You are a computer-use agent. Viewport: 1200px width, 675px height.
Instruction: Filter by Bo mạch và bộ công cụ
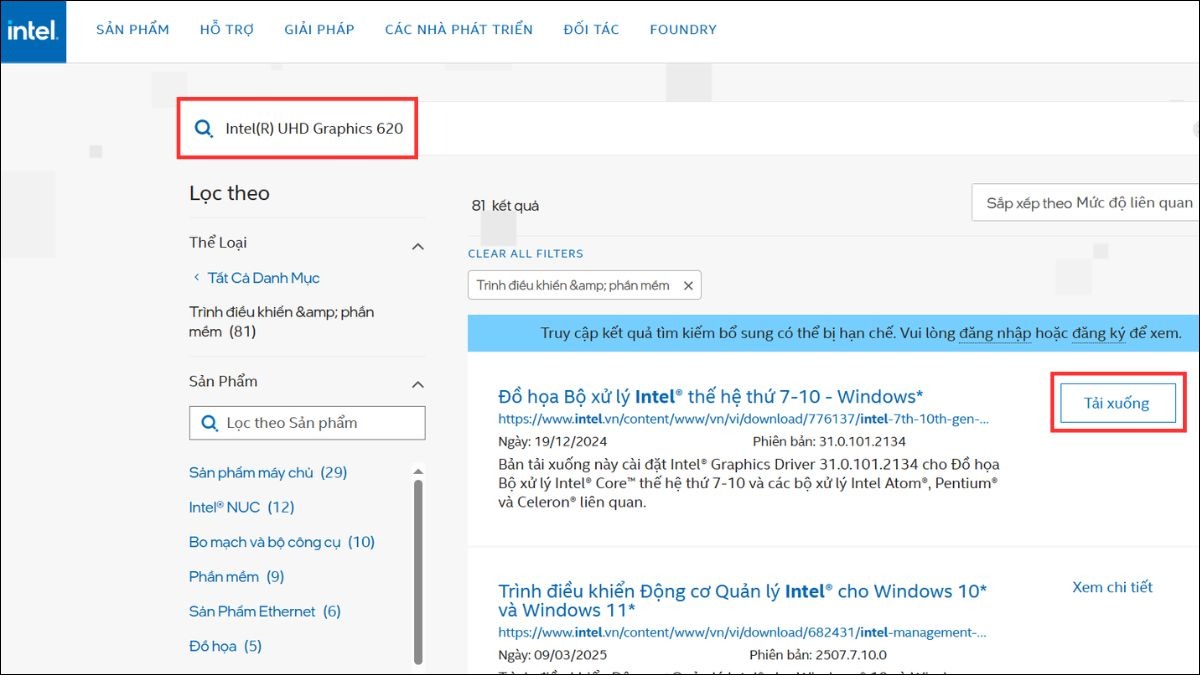(282, 542)
